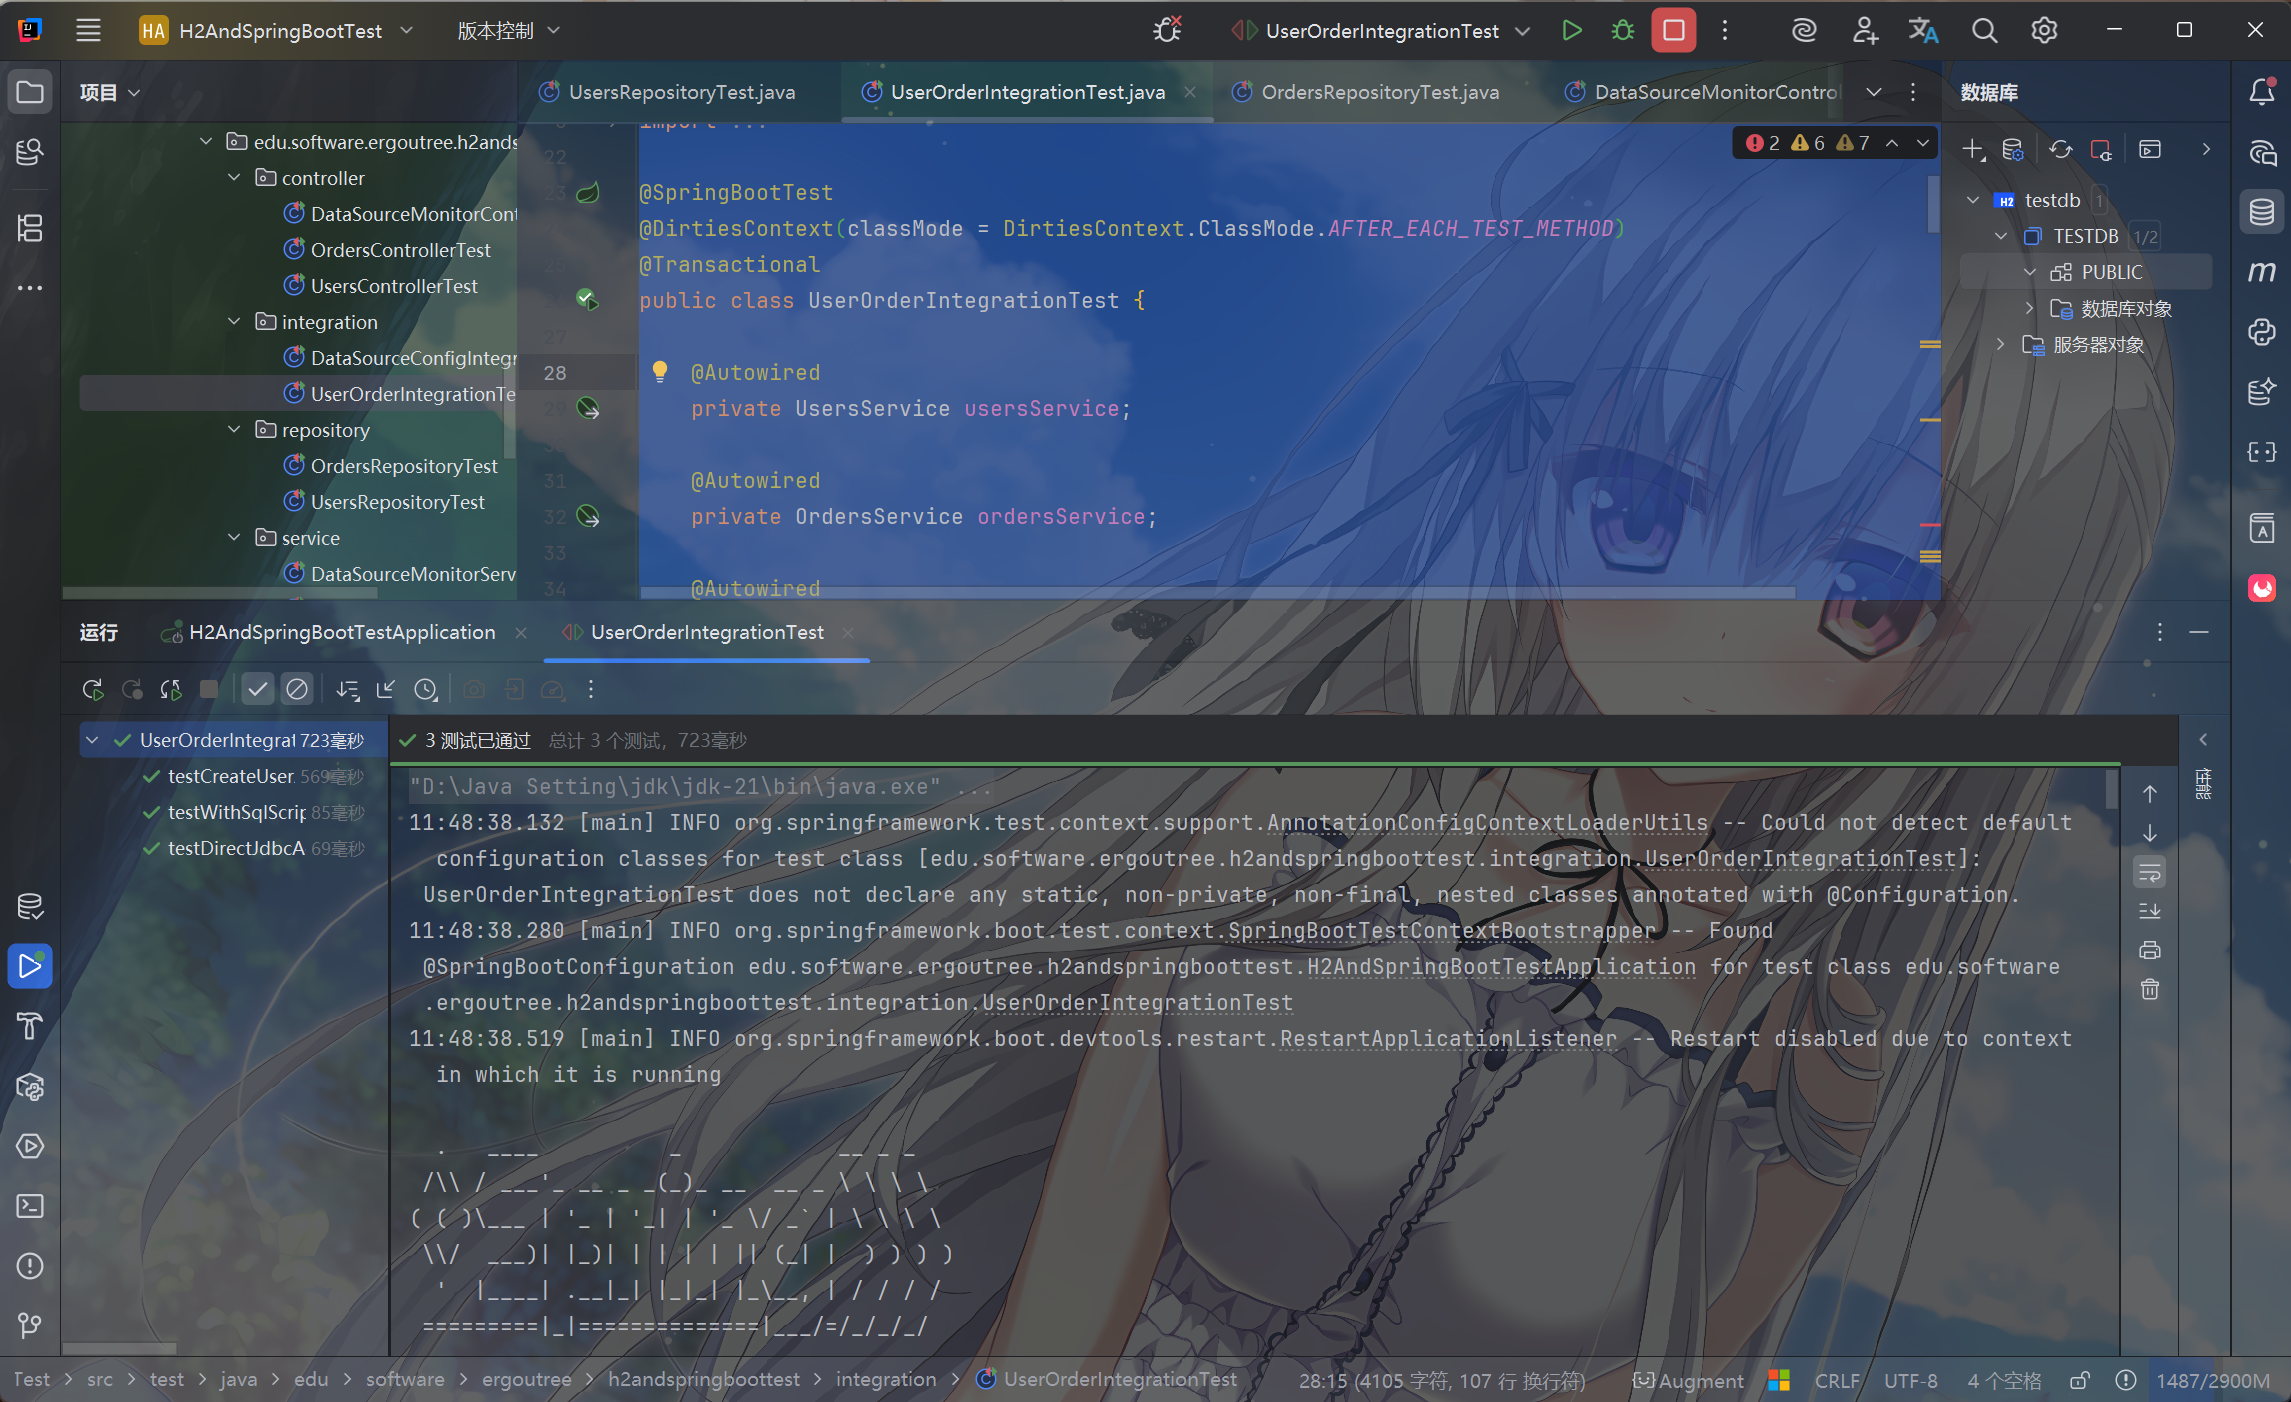
Task: Click the lightbulb intention on line 28
Action: [660, 371]
